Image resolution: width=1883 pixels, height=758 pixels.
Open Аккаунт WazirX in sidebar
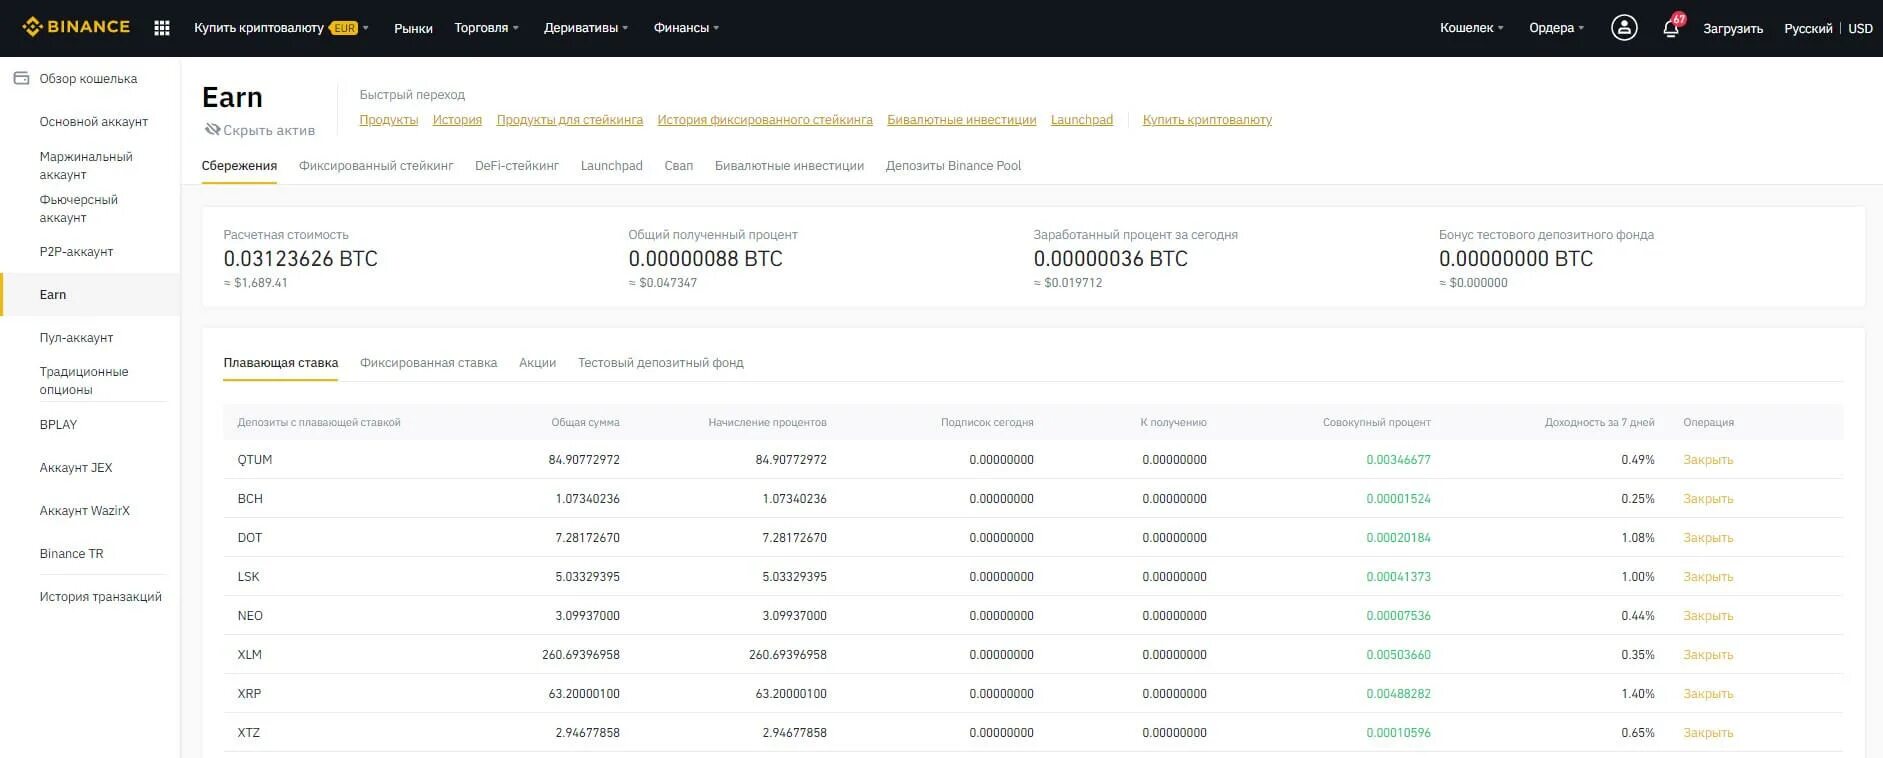point(85,511)
